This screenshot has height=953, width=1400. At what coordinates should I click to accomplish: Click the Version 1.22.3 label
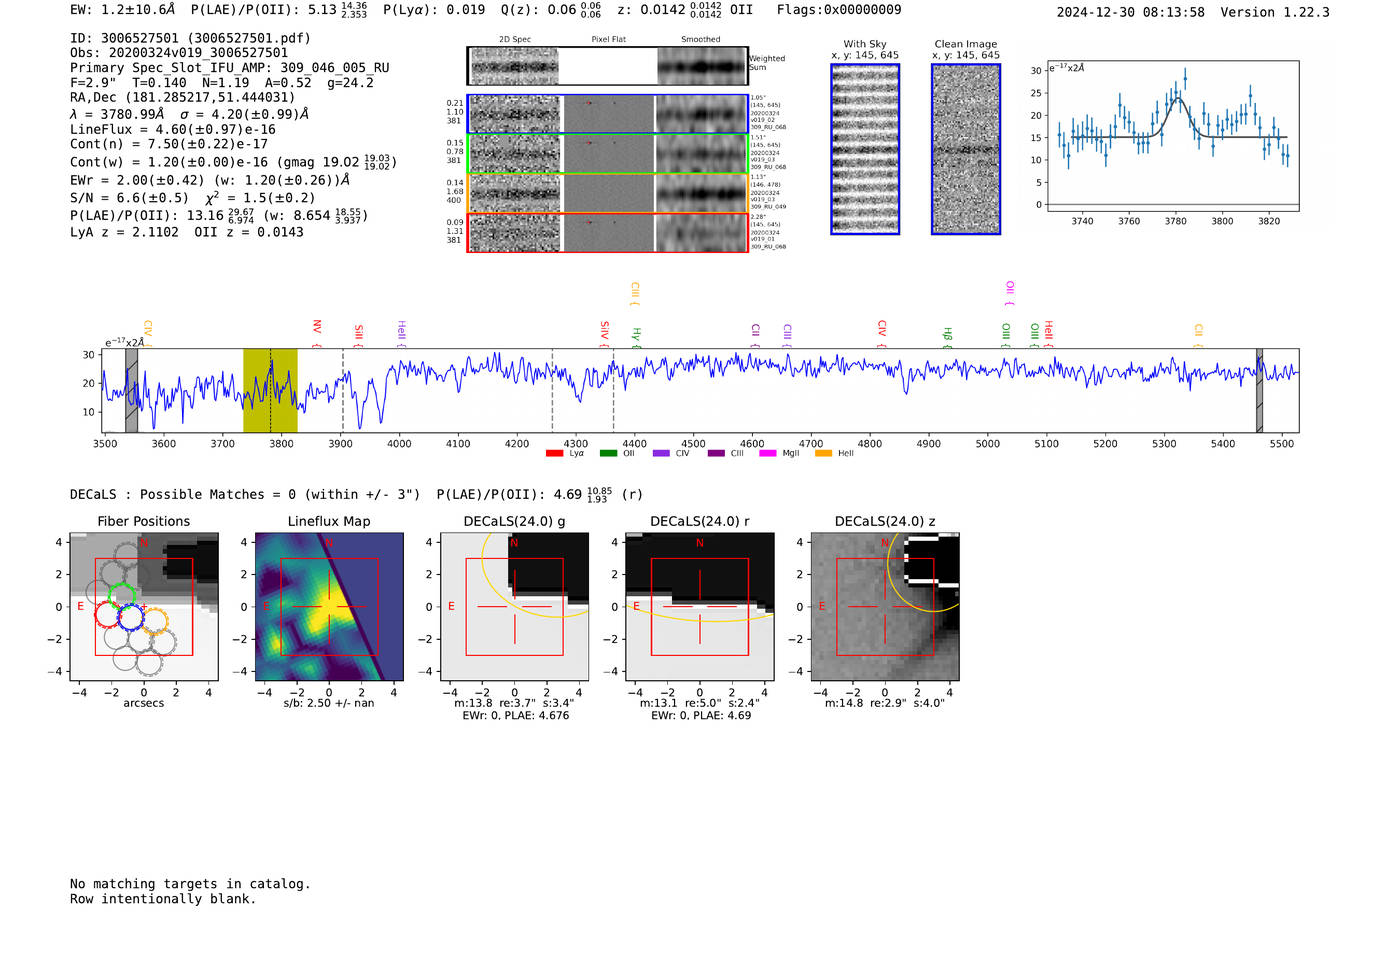1275,12
